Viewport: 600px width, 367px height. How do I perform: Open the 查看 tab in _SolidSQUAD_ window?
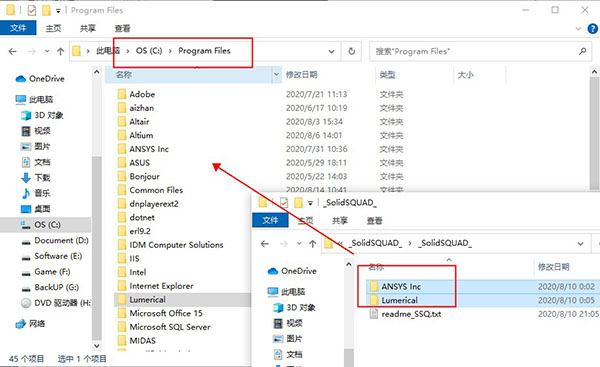374,221
